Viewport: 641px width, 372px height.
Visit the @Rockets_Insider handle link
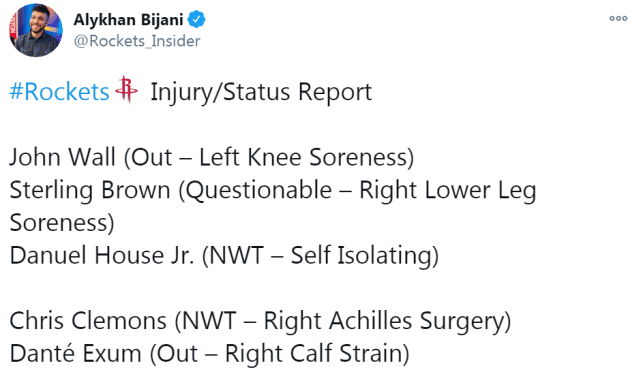click(x=137, y=41)
